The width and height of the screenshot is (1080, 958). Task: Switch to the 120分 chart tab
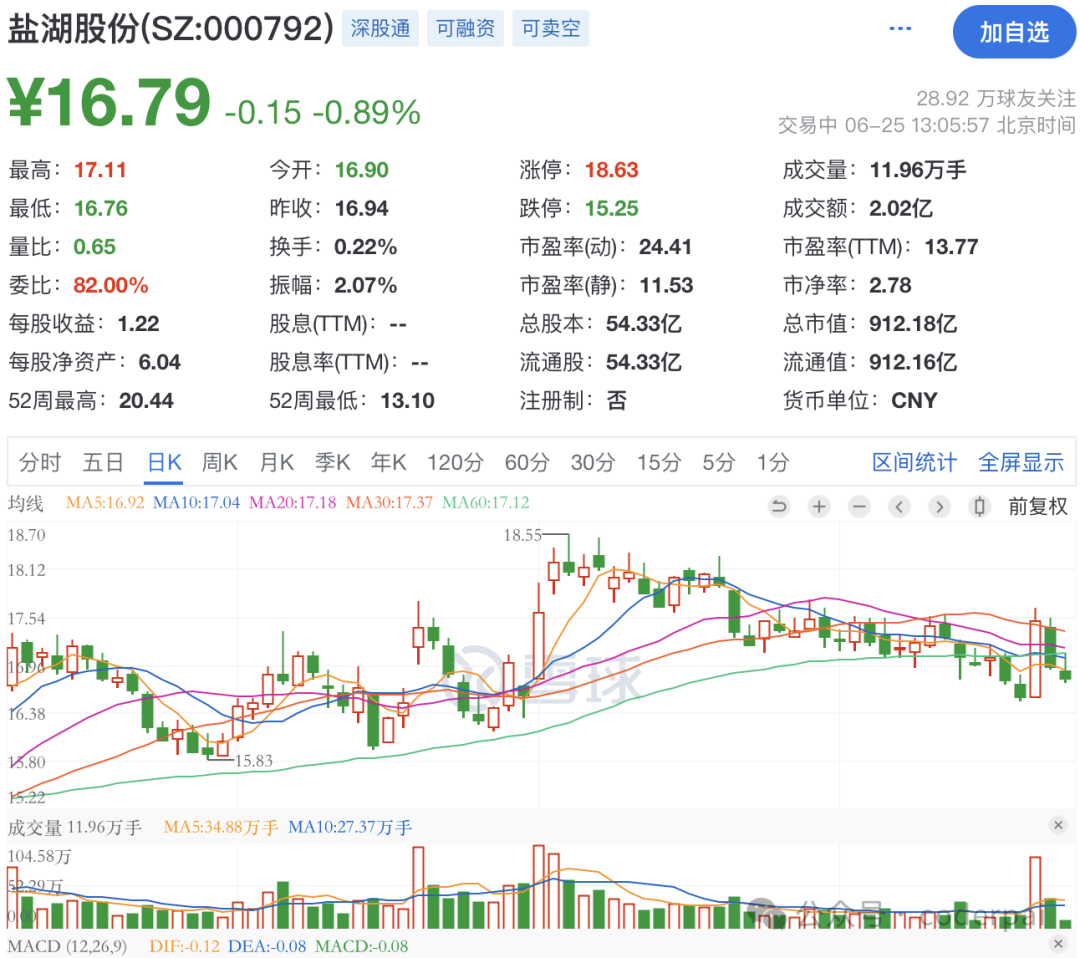(x=455, y=462)
